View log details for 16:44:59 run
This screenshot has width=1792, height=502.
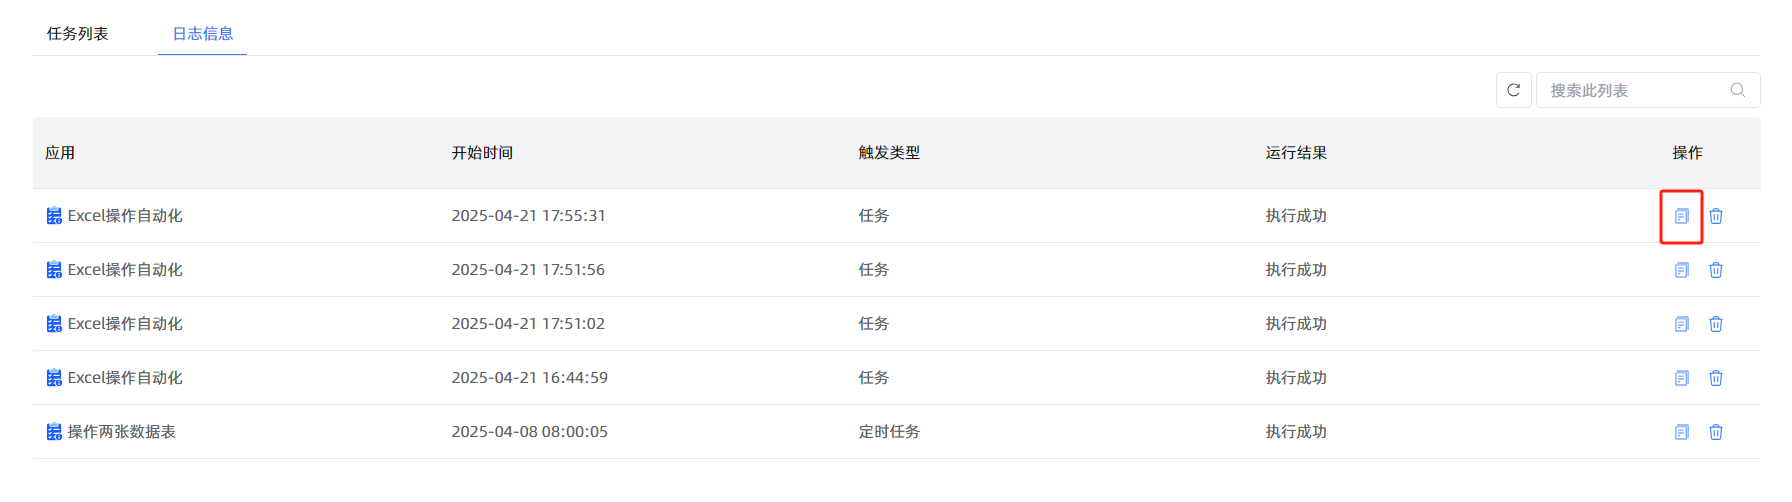click(x=1681, y=378)
